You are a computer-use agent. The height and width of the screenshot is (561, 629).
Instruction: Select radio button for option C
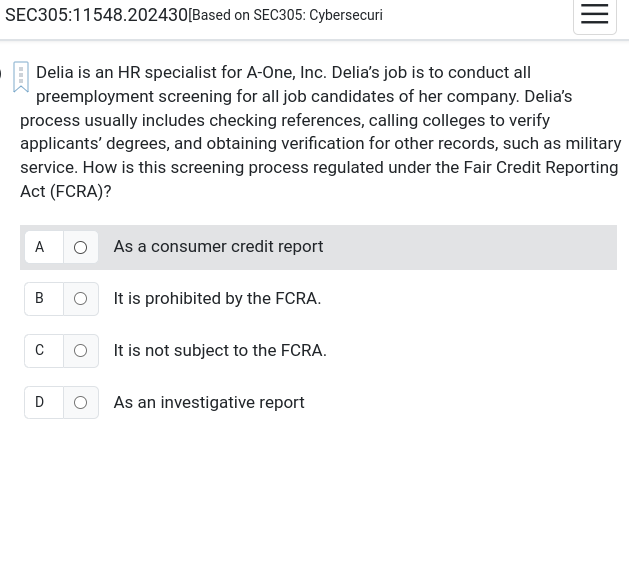[81, 351]
